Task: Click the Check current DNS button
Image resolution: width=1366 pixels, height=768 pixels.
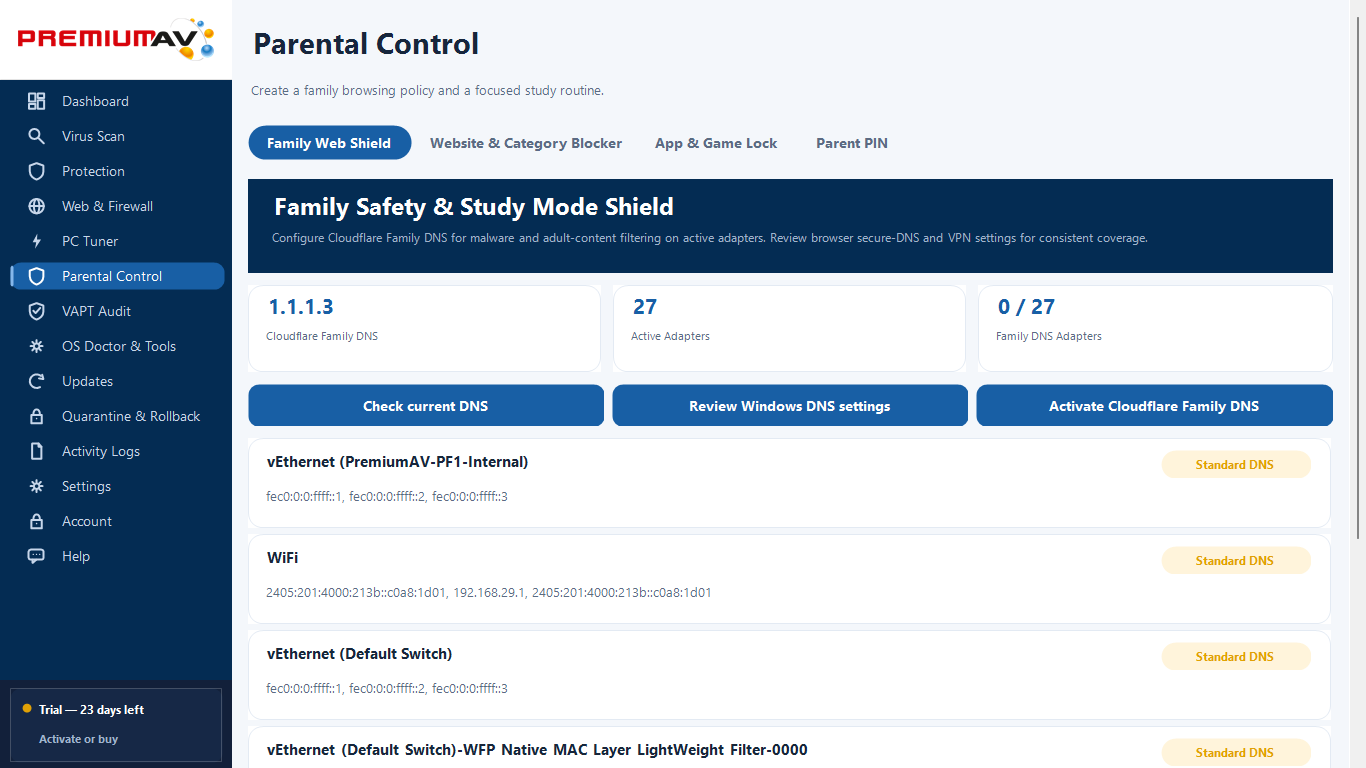Action: pyautogui.click(x=426, y=406)
